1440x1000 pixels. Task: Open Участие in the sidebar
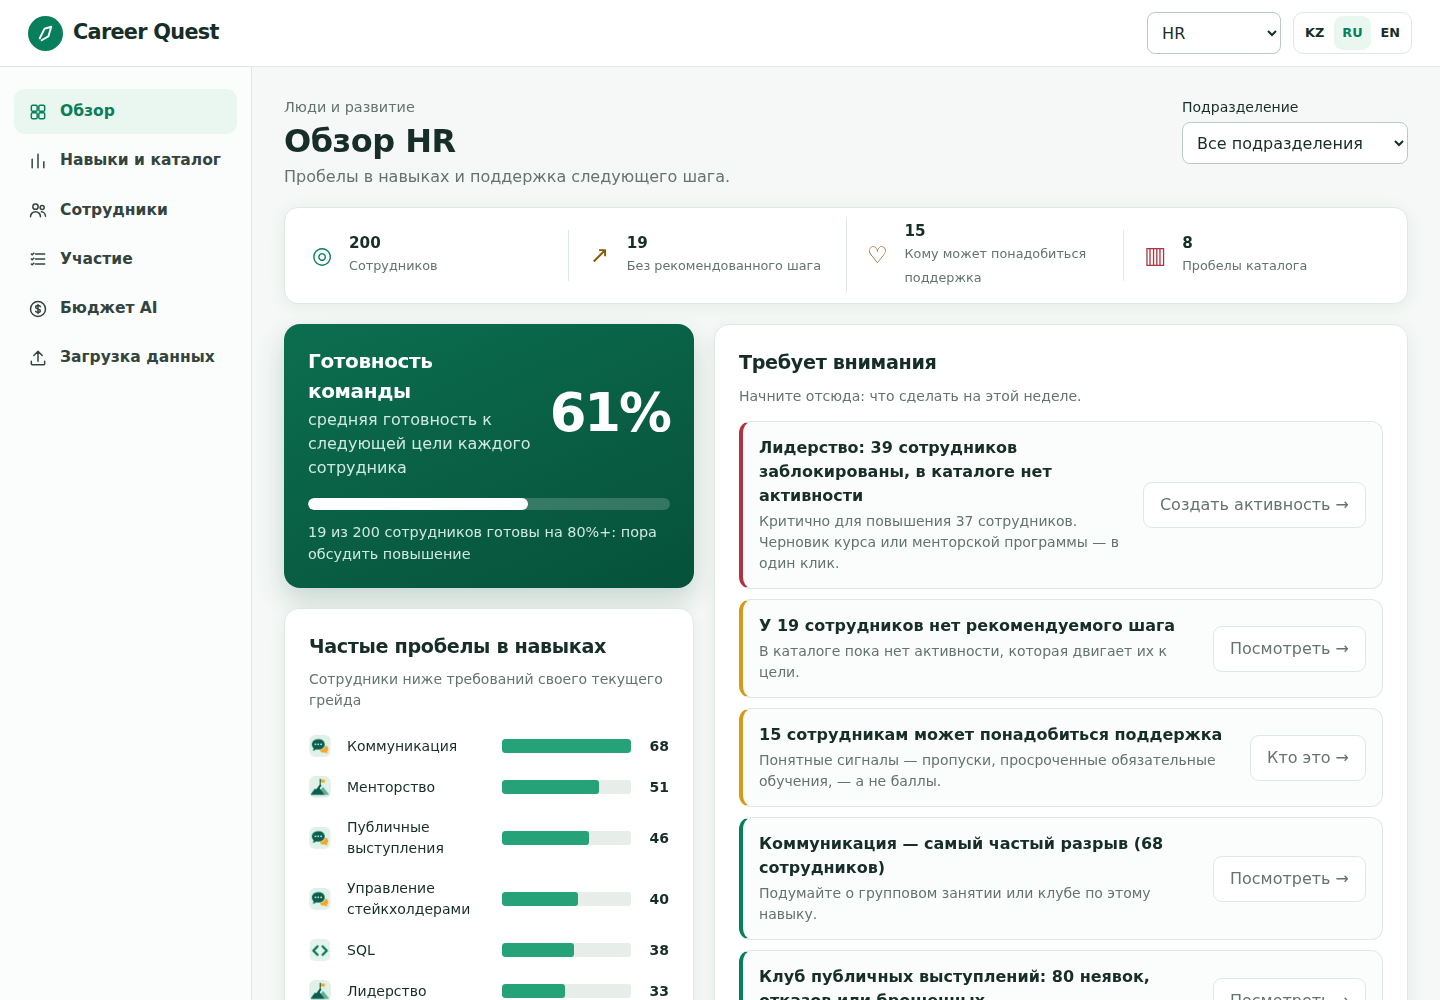(x=125, y=259)
